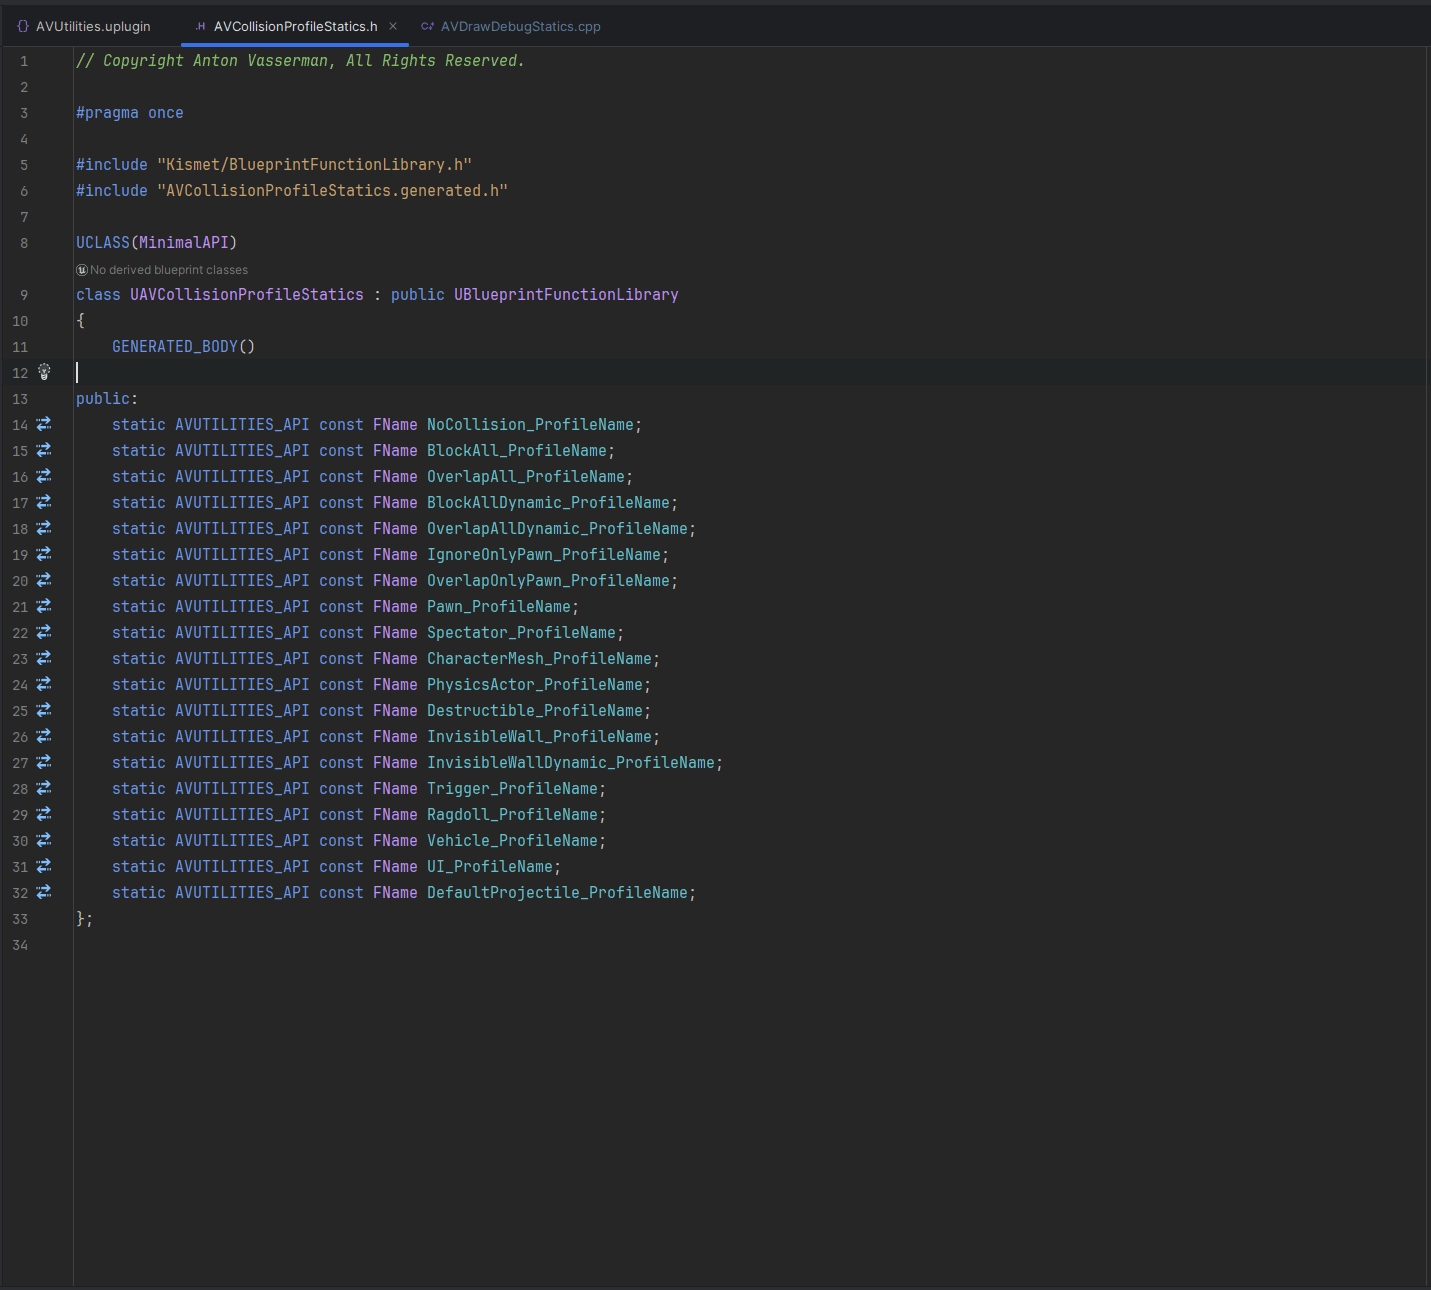Click gutter navigation icon for Trigger_ProfileName
The height and width of the screenshot is (1290, 1431).
point(44,788)
